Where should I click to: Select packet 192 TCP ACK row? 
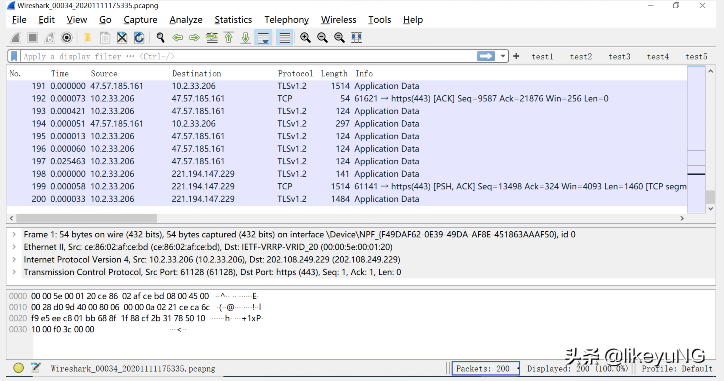(x=347, y=98)
